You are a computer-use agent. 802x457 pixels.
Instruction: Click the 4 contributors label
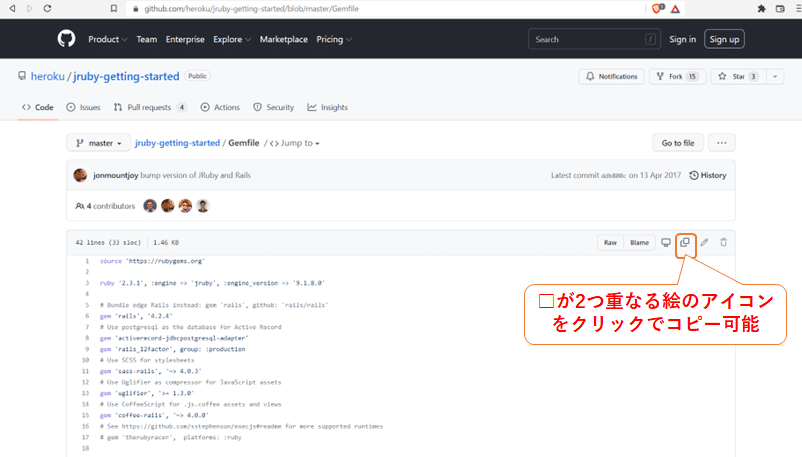105,206
